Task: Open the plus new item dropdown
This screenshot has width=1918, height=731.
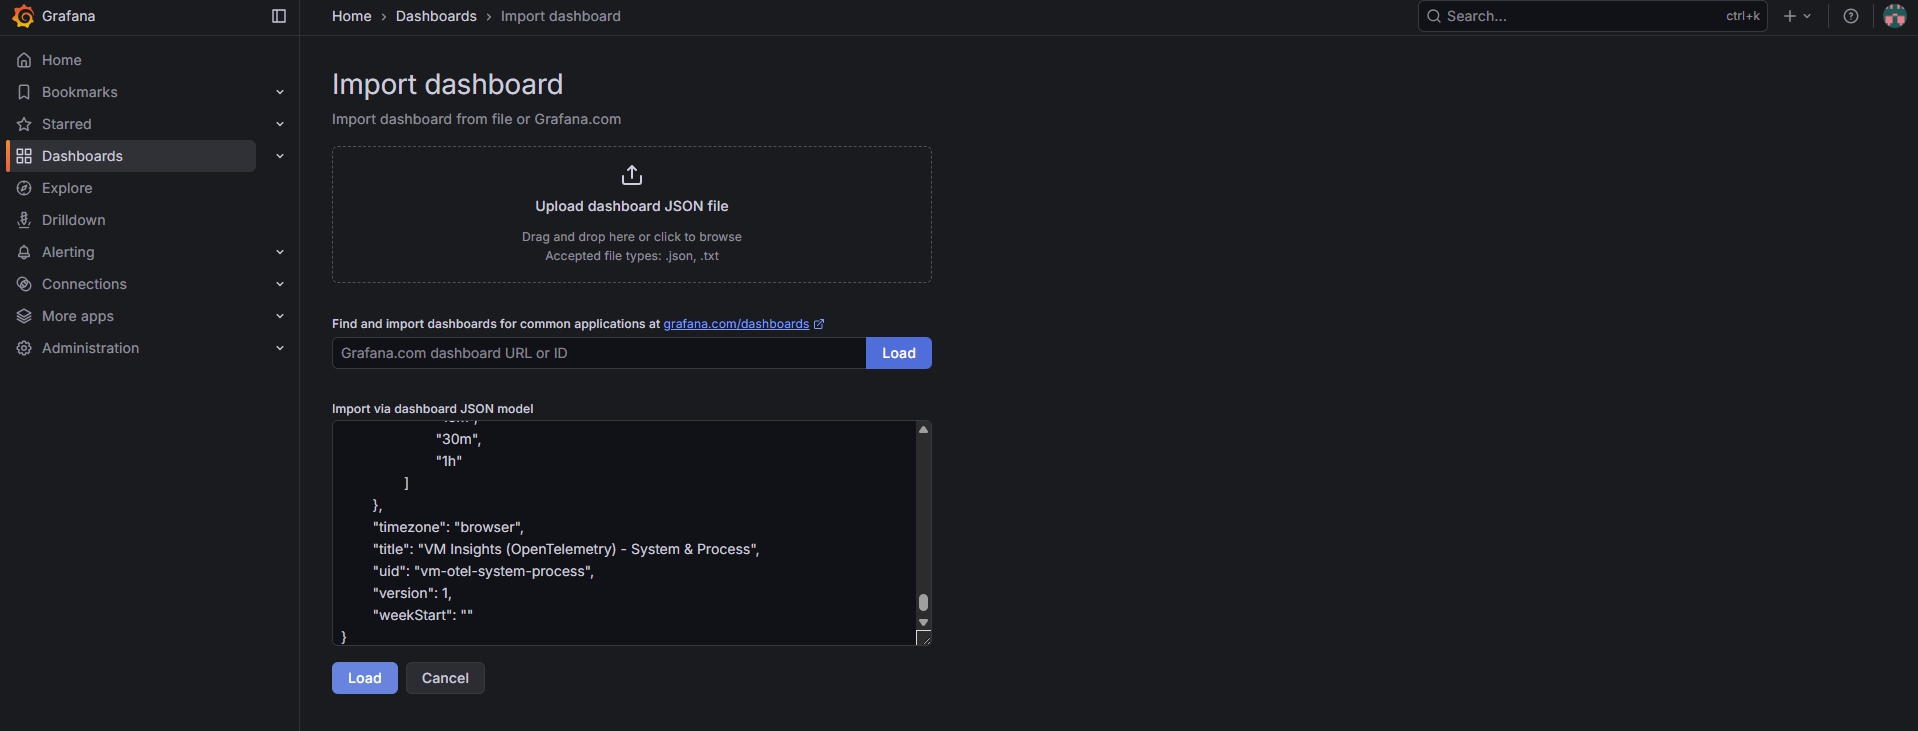Action: (x=1796, y=16)
